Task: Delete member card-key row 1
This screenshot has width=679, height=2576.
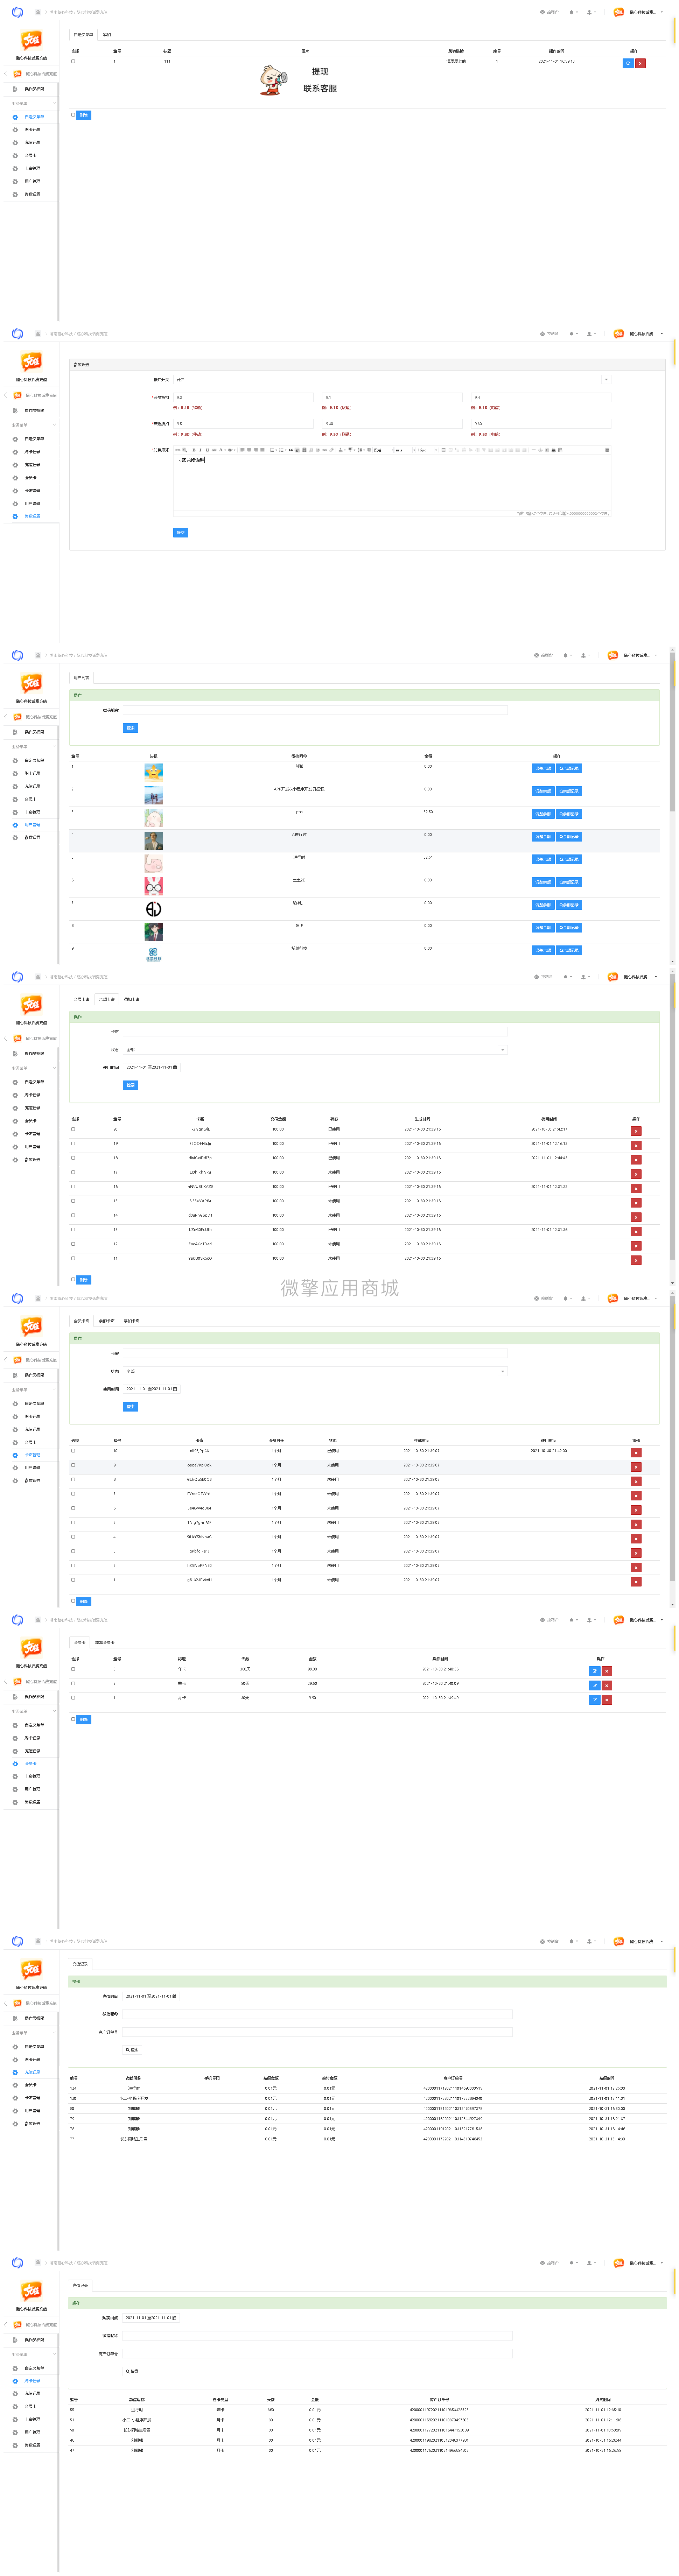Action: [x=636, y=1582]
